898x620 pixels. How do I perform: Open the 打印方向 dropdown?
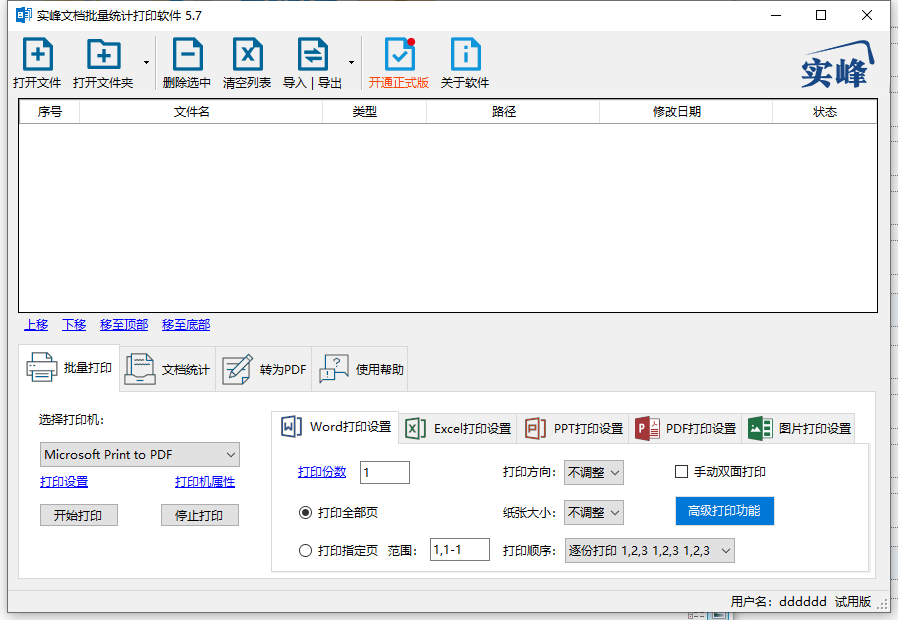tap(593, 473)
